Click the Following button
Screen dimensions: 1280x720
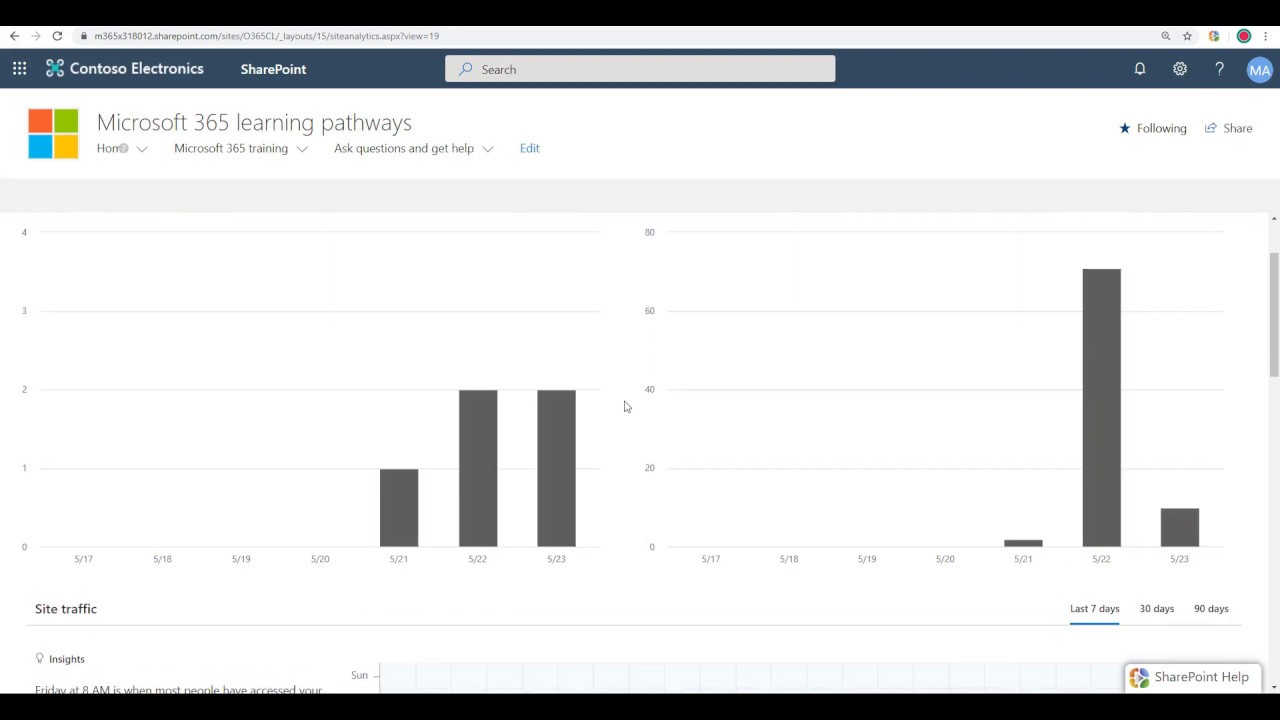[1153, 128]
